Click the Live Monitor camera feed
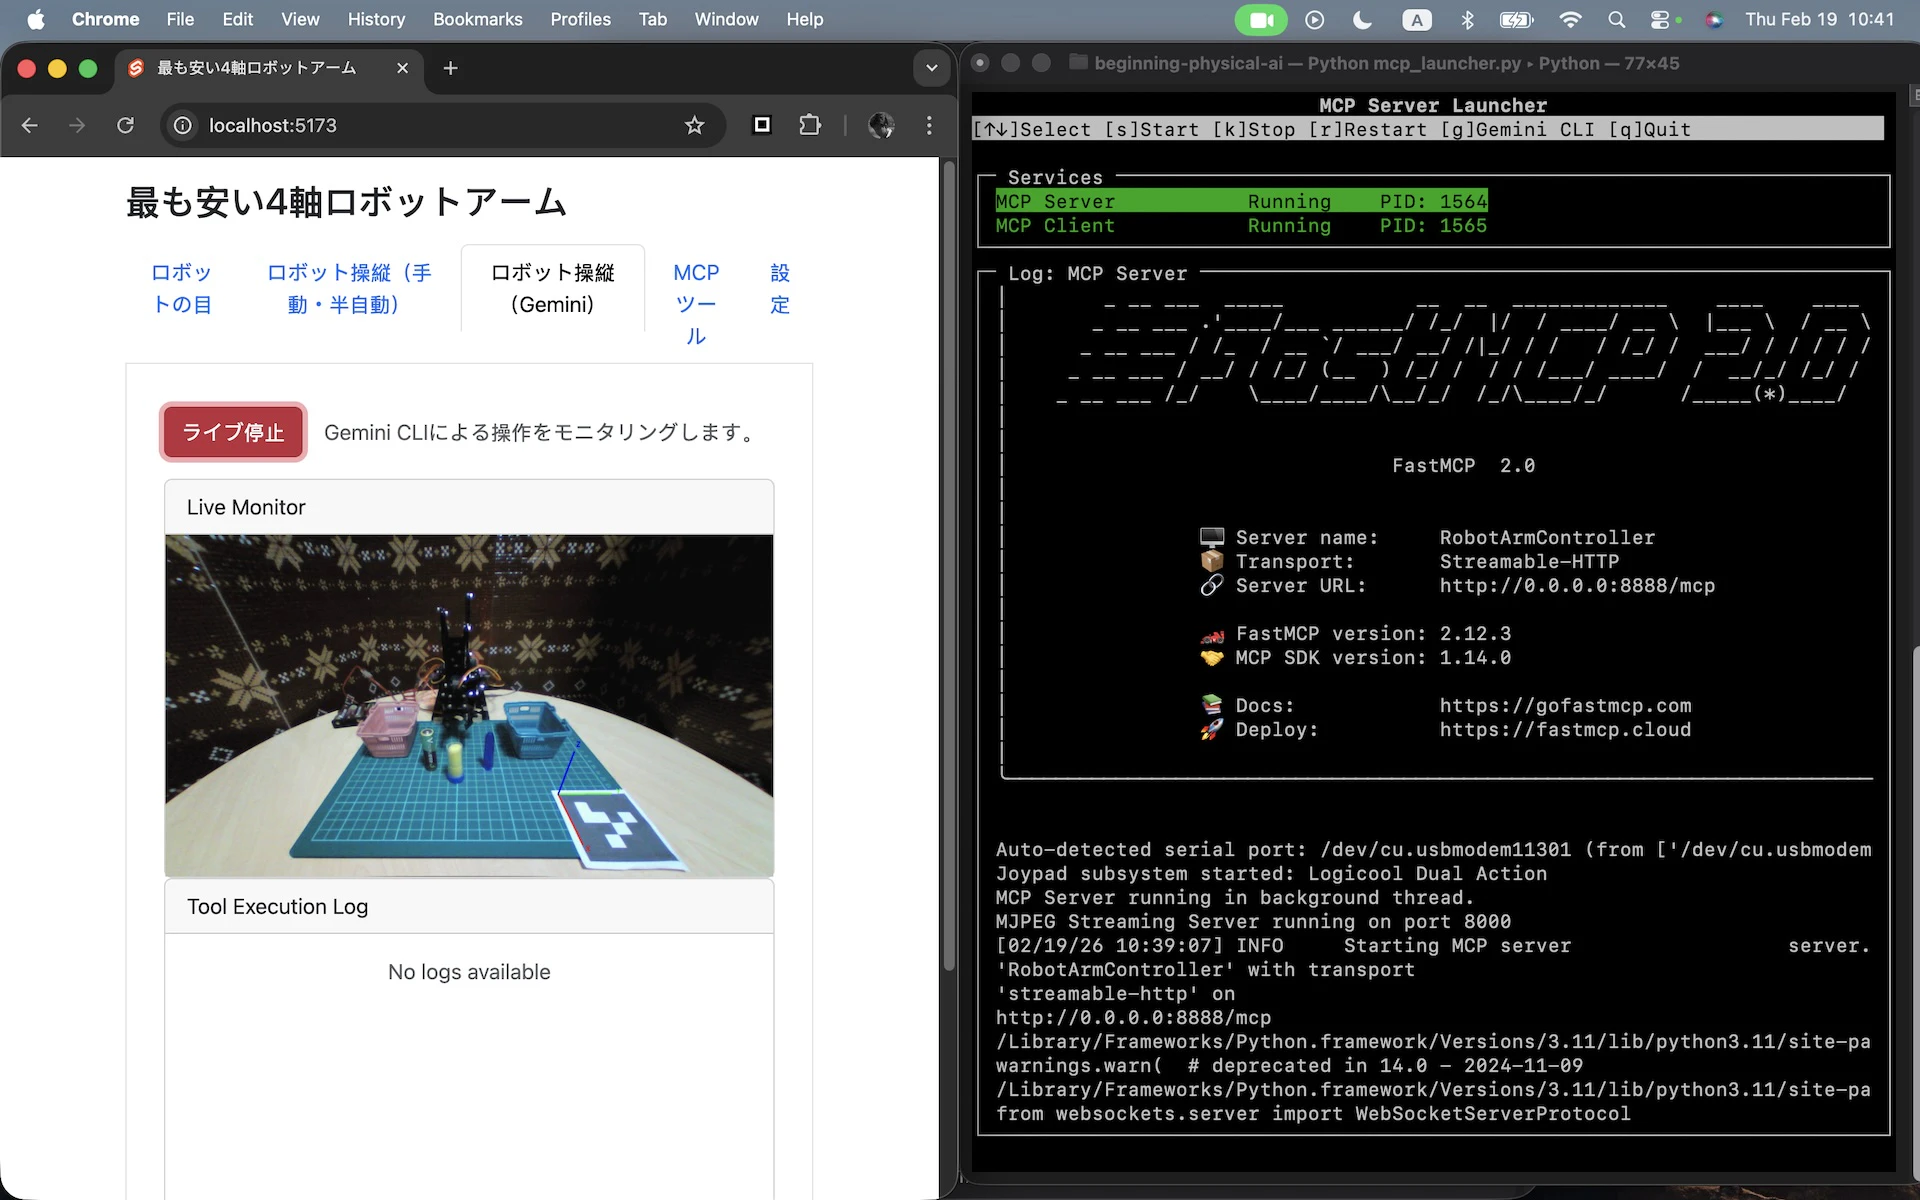This screenshot has height=1200, width=1920. pyautogui.click(x=469, y=704)
